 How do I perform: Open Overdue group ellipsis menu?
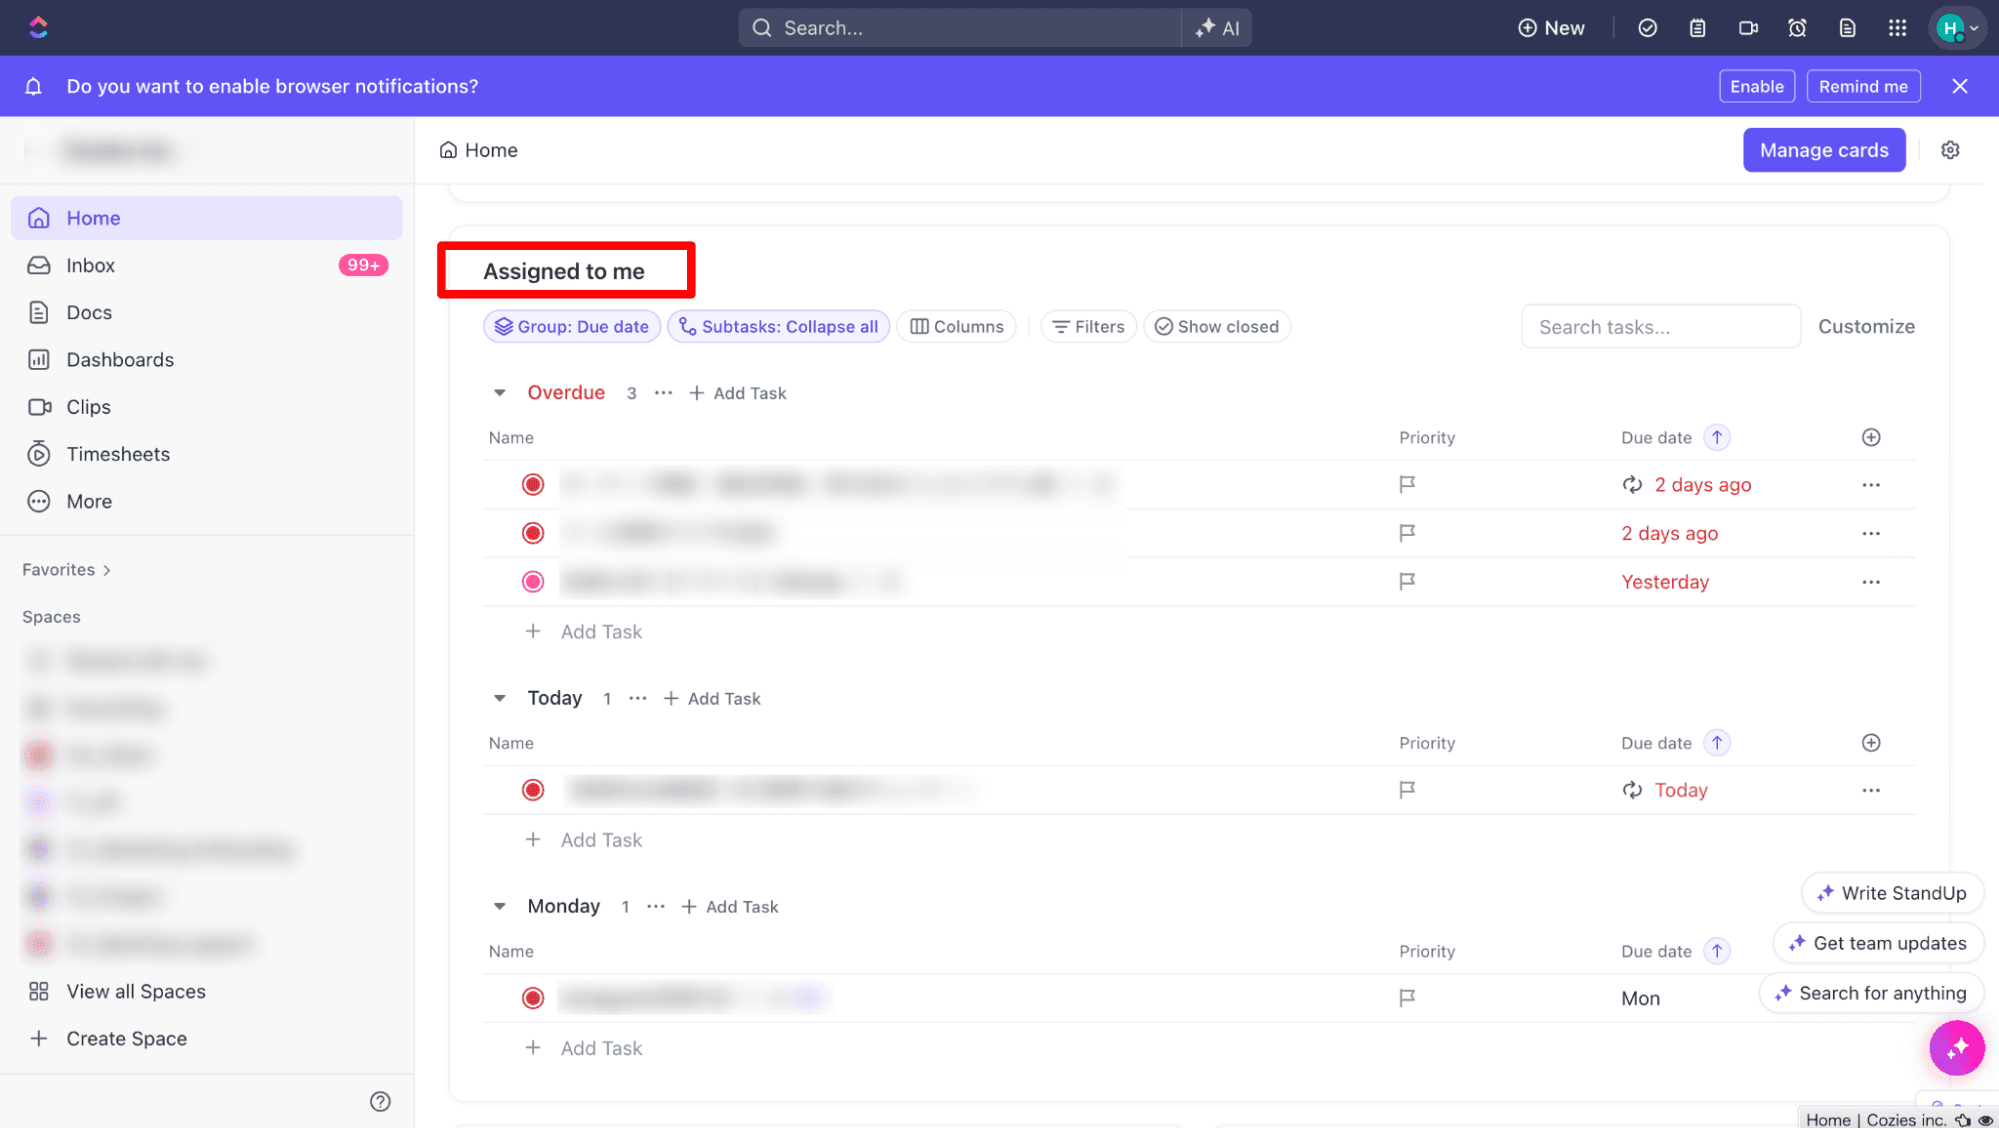tap(663, 393)
